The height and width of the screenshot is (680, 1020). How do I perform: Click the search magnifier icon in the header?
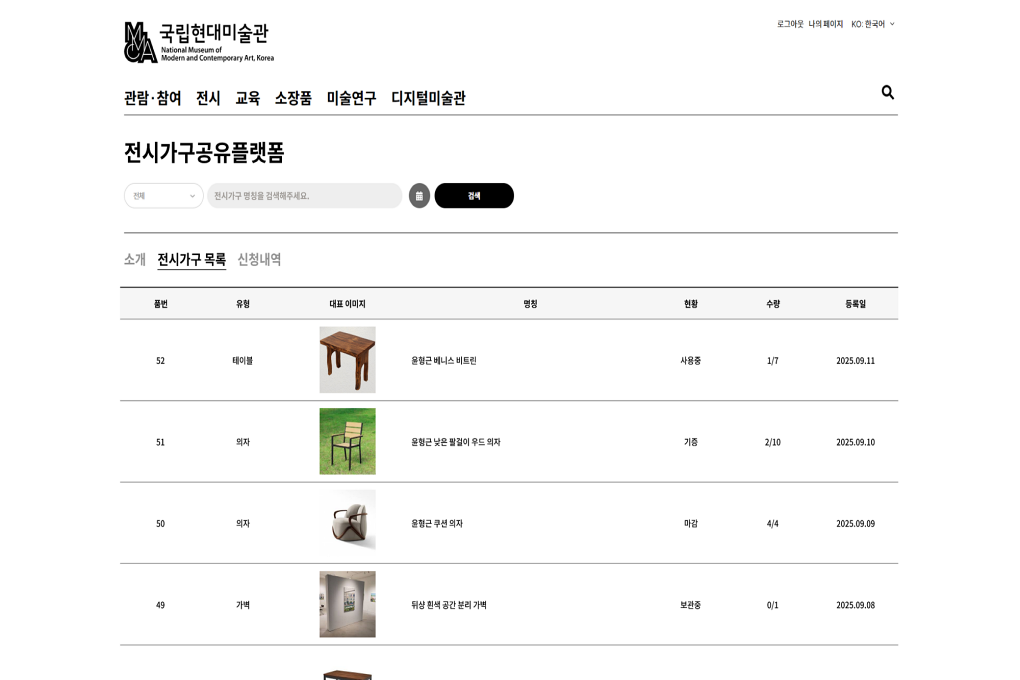(x=887, y=92)
